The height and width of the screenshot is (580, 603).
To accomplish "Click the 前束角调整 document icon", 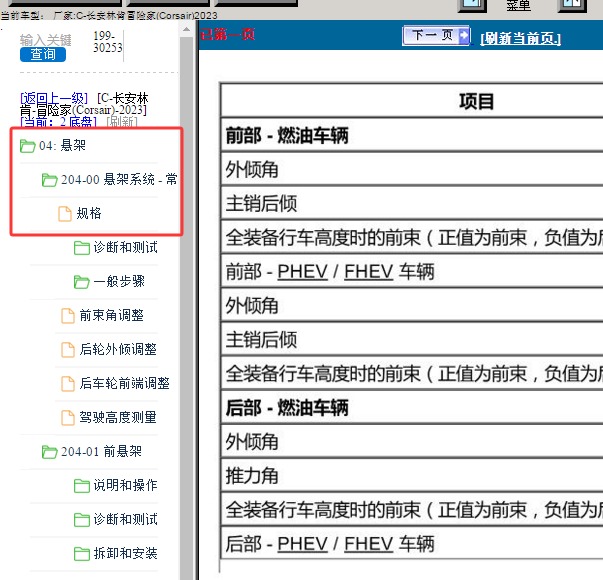I will coord(68,316).
